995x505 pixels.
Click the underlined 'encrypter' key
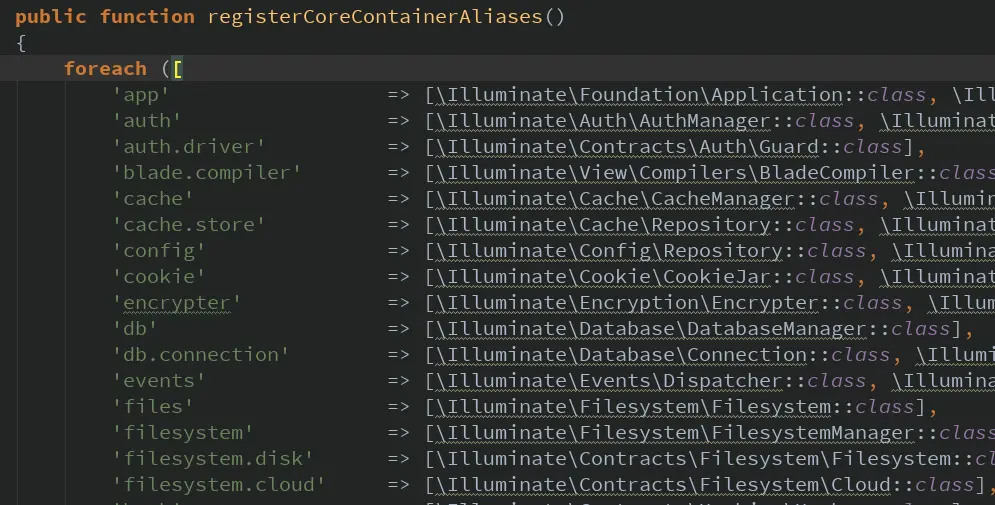coord(176,303)
